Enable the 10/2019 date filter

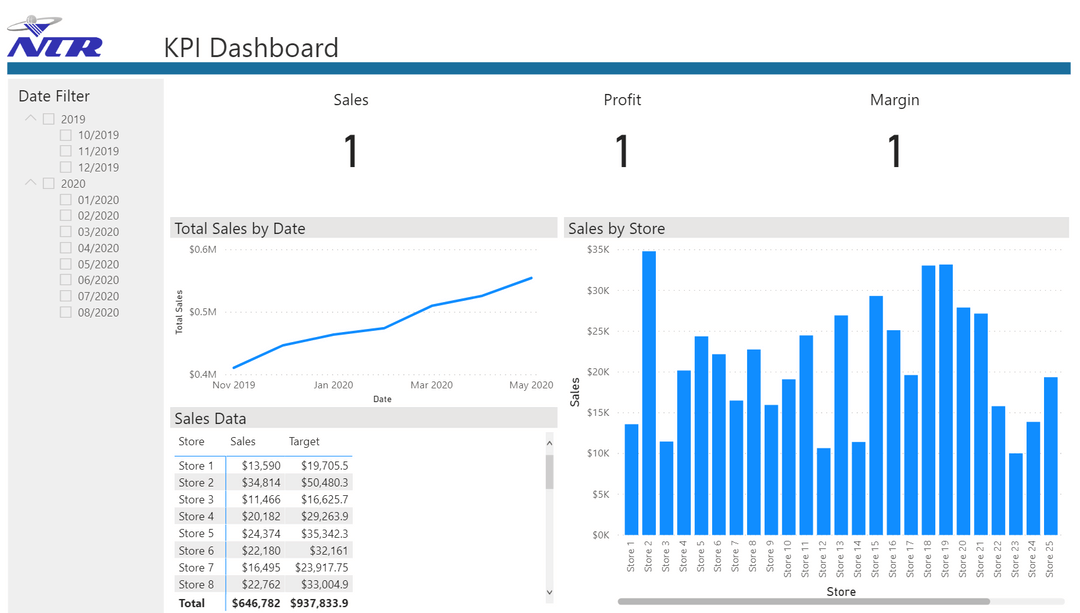click(x=65, y=134)
